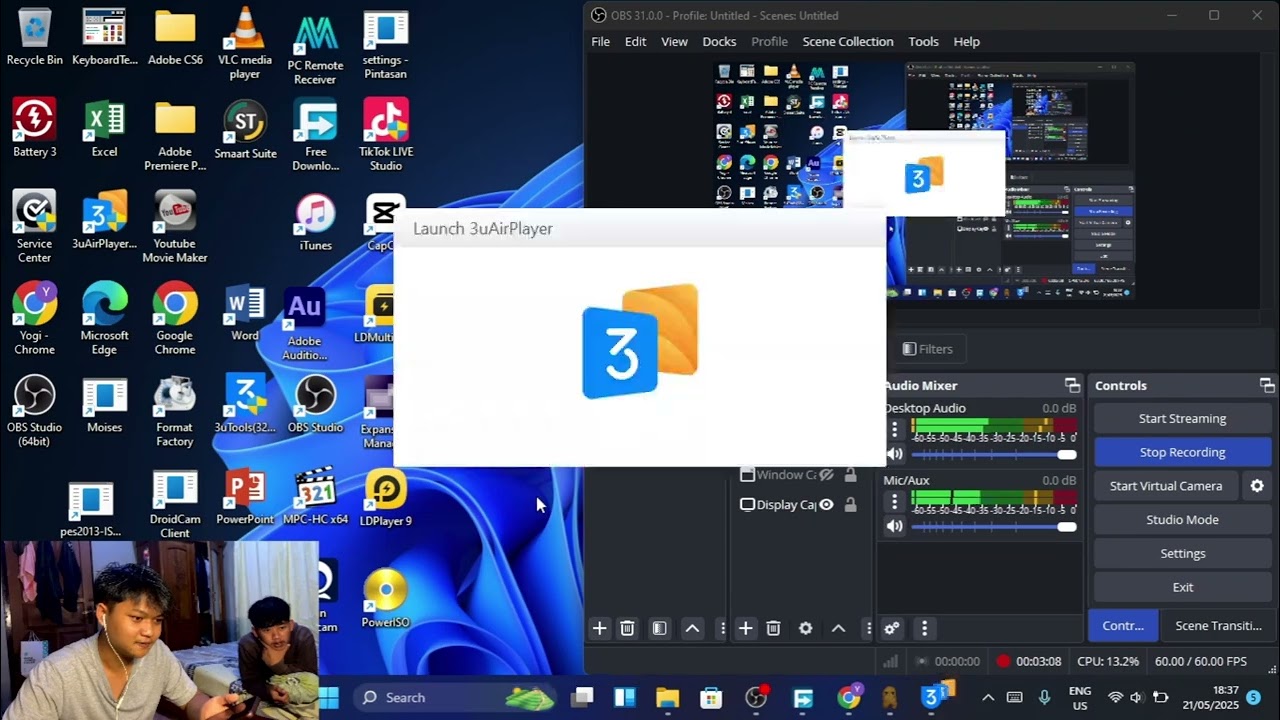Launch TikTok LIVE Studio from desktop
1280x720 pixels.
pos(386,135)
